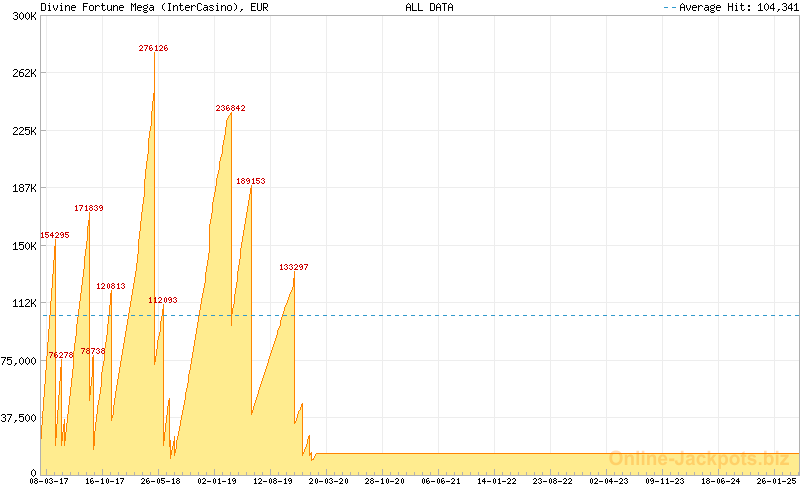Click the 276126 peak value label
The width and height of the screenshot is (800, 490).
[153, 48]
